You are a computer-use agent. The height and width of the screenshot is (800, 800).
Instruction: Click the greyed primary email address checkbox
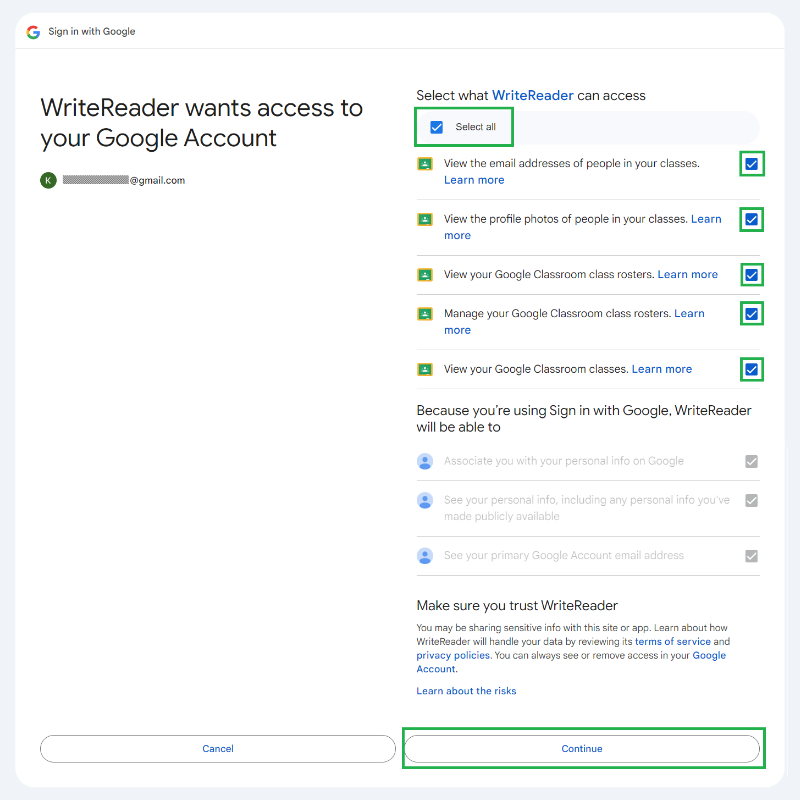(x=752, y=556)
